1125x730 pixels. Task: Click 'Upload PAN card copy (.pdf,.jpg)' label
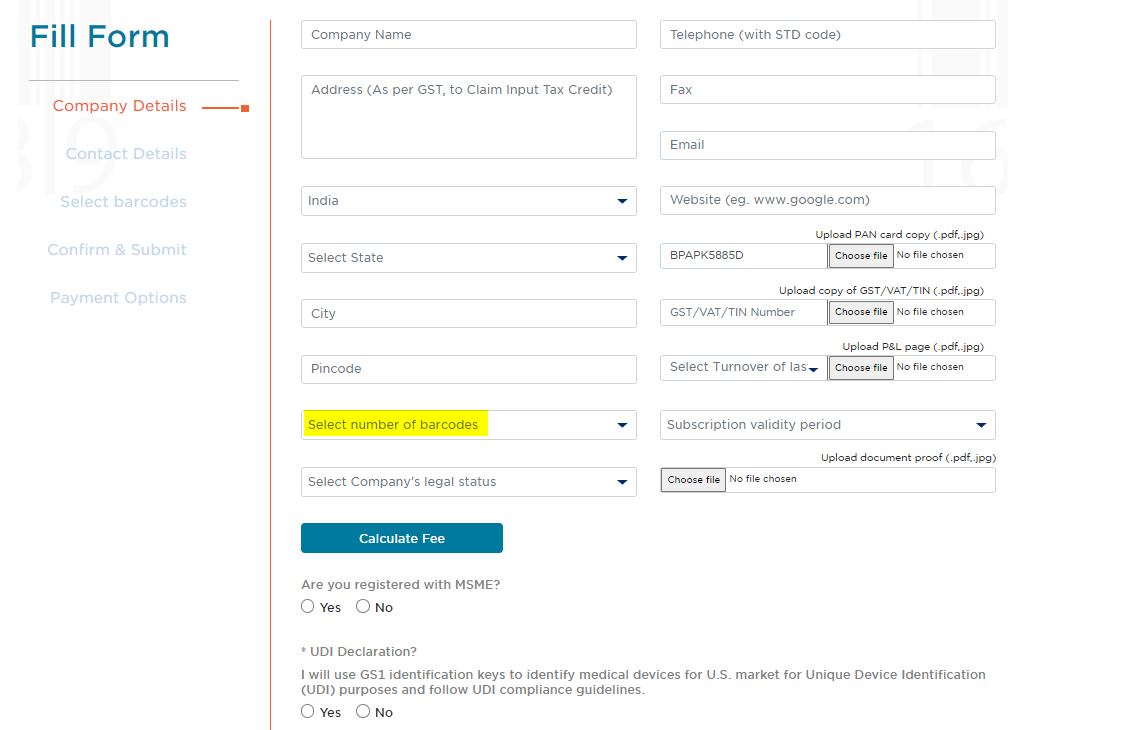point(899,235)
